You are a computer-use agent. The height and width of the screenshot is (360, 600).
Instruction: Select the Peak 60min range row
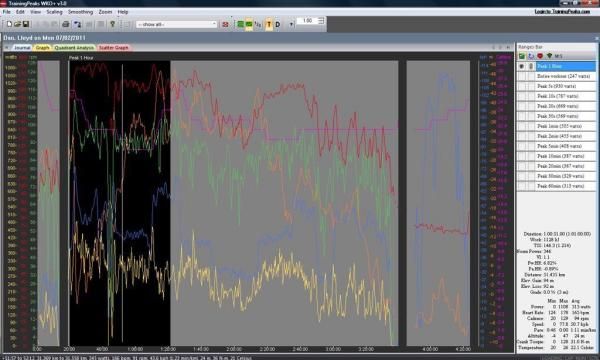tap(566, 186)
